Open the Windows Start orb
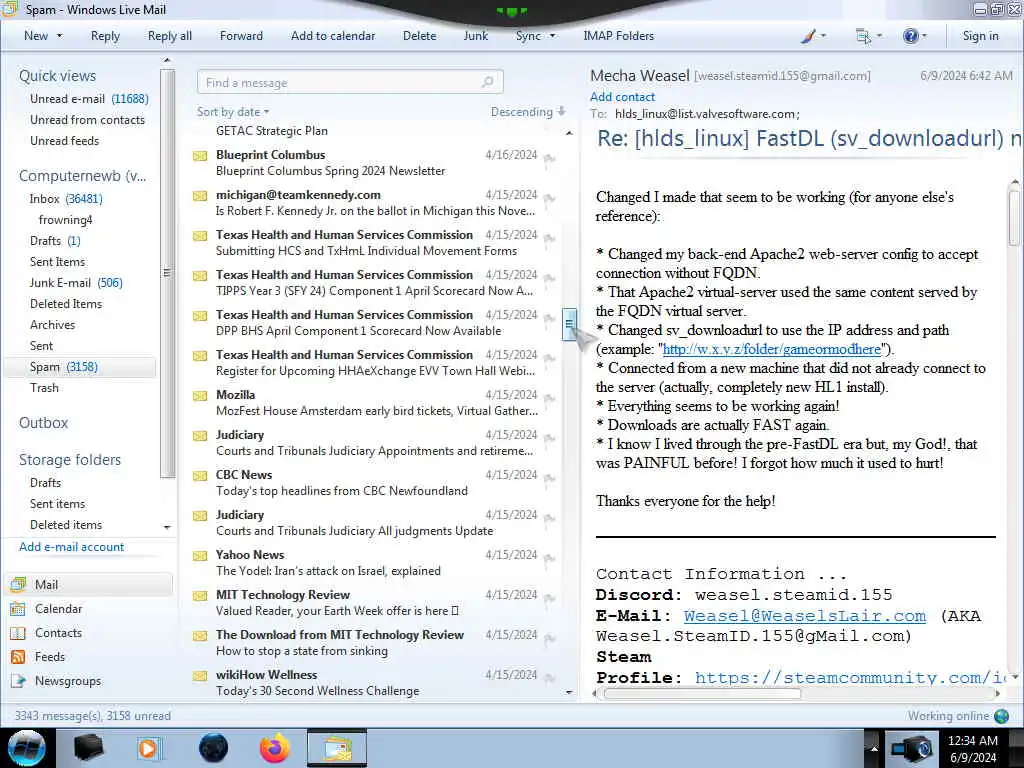This screenshot has width=1024, height=768. pyautogui.click(x=27, y=748)
